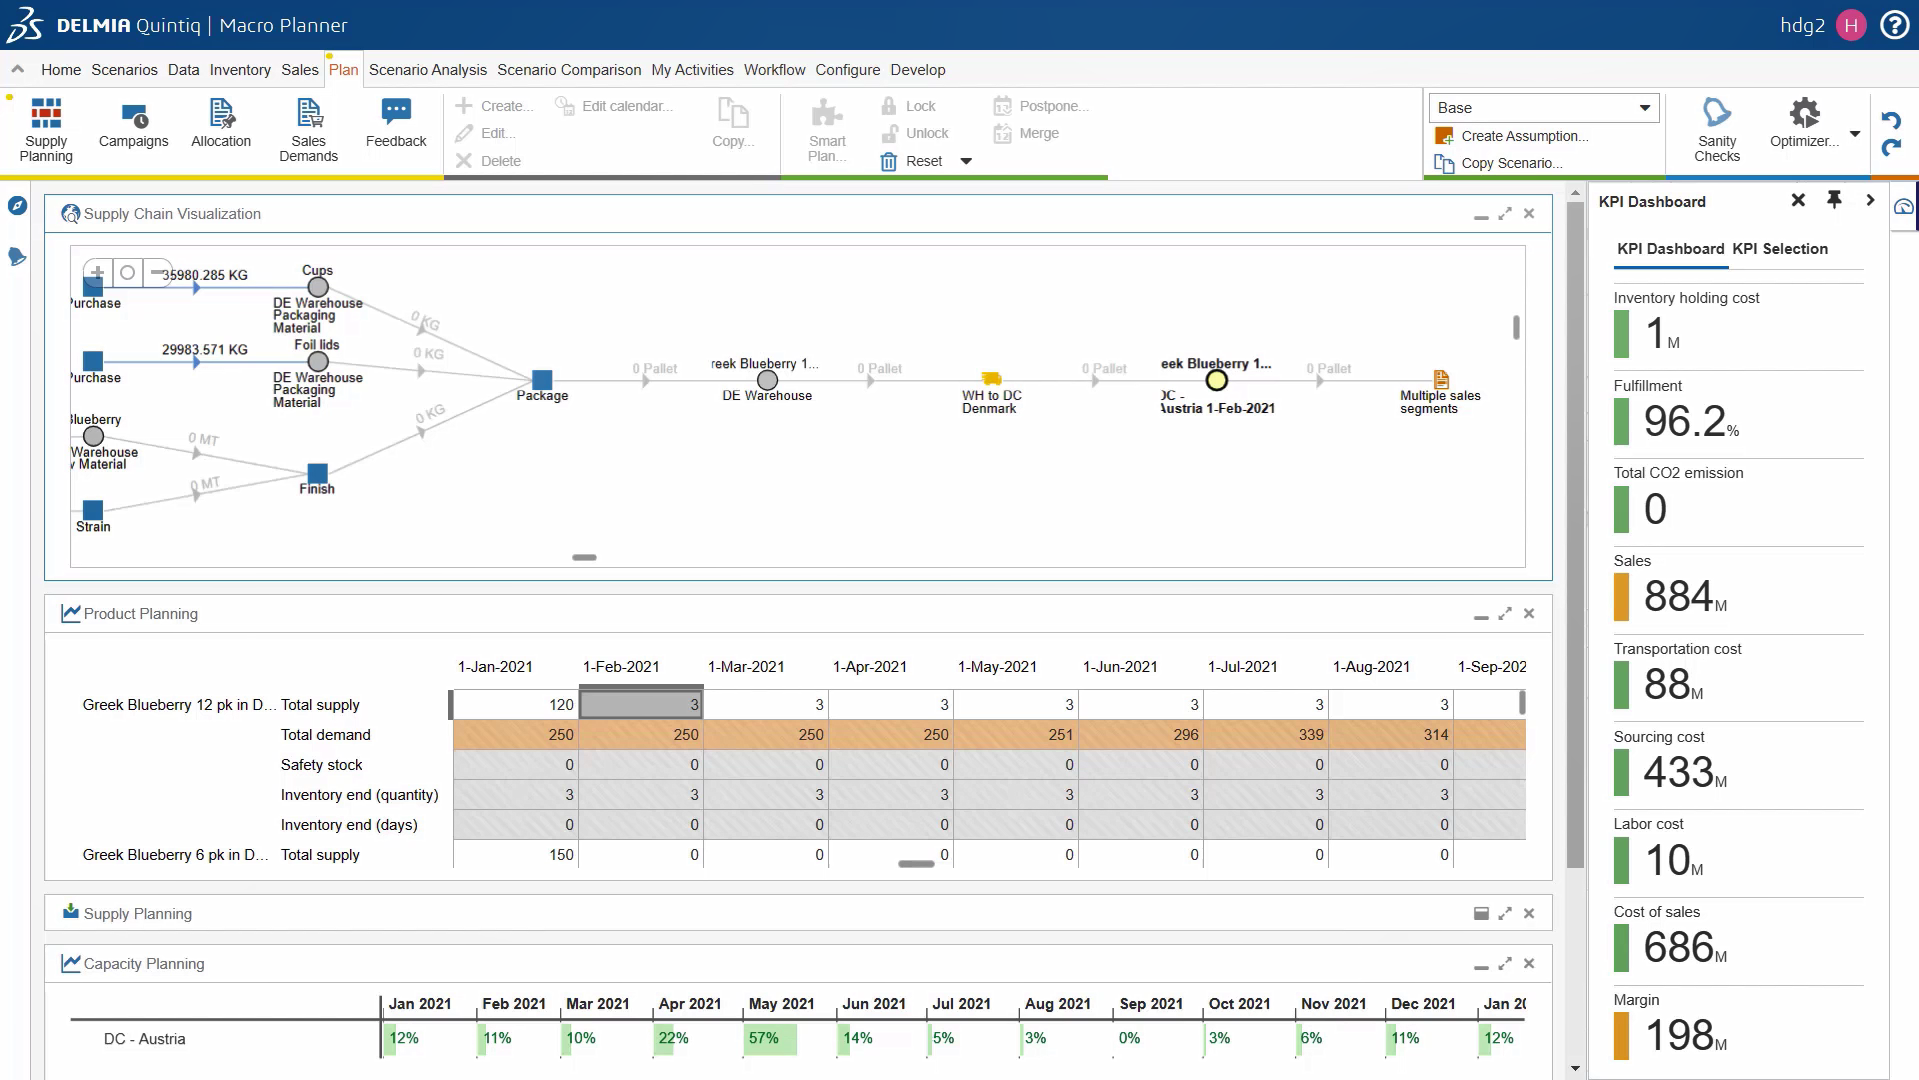Click the undo arrow icon

click(1890, 120)
